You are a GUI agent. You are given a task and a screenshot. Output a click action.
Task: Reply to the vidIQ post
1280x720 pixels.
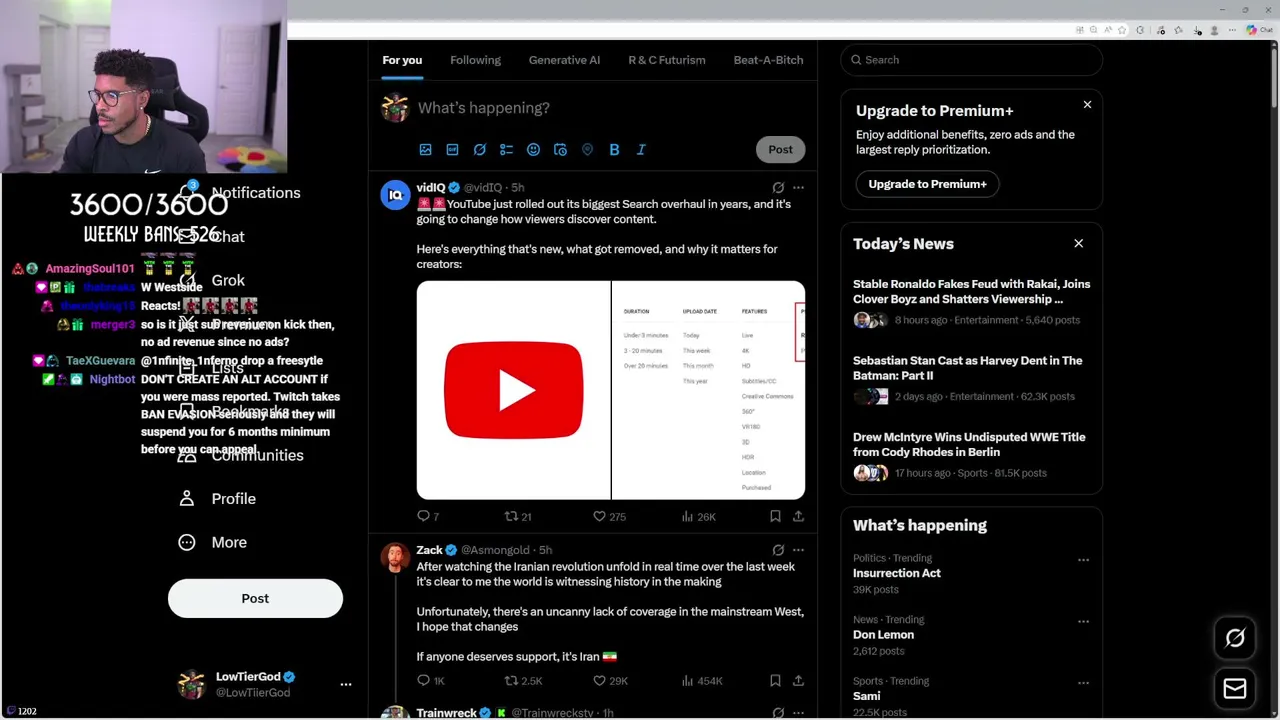click(427, 516)
